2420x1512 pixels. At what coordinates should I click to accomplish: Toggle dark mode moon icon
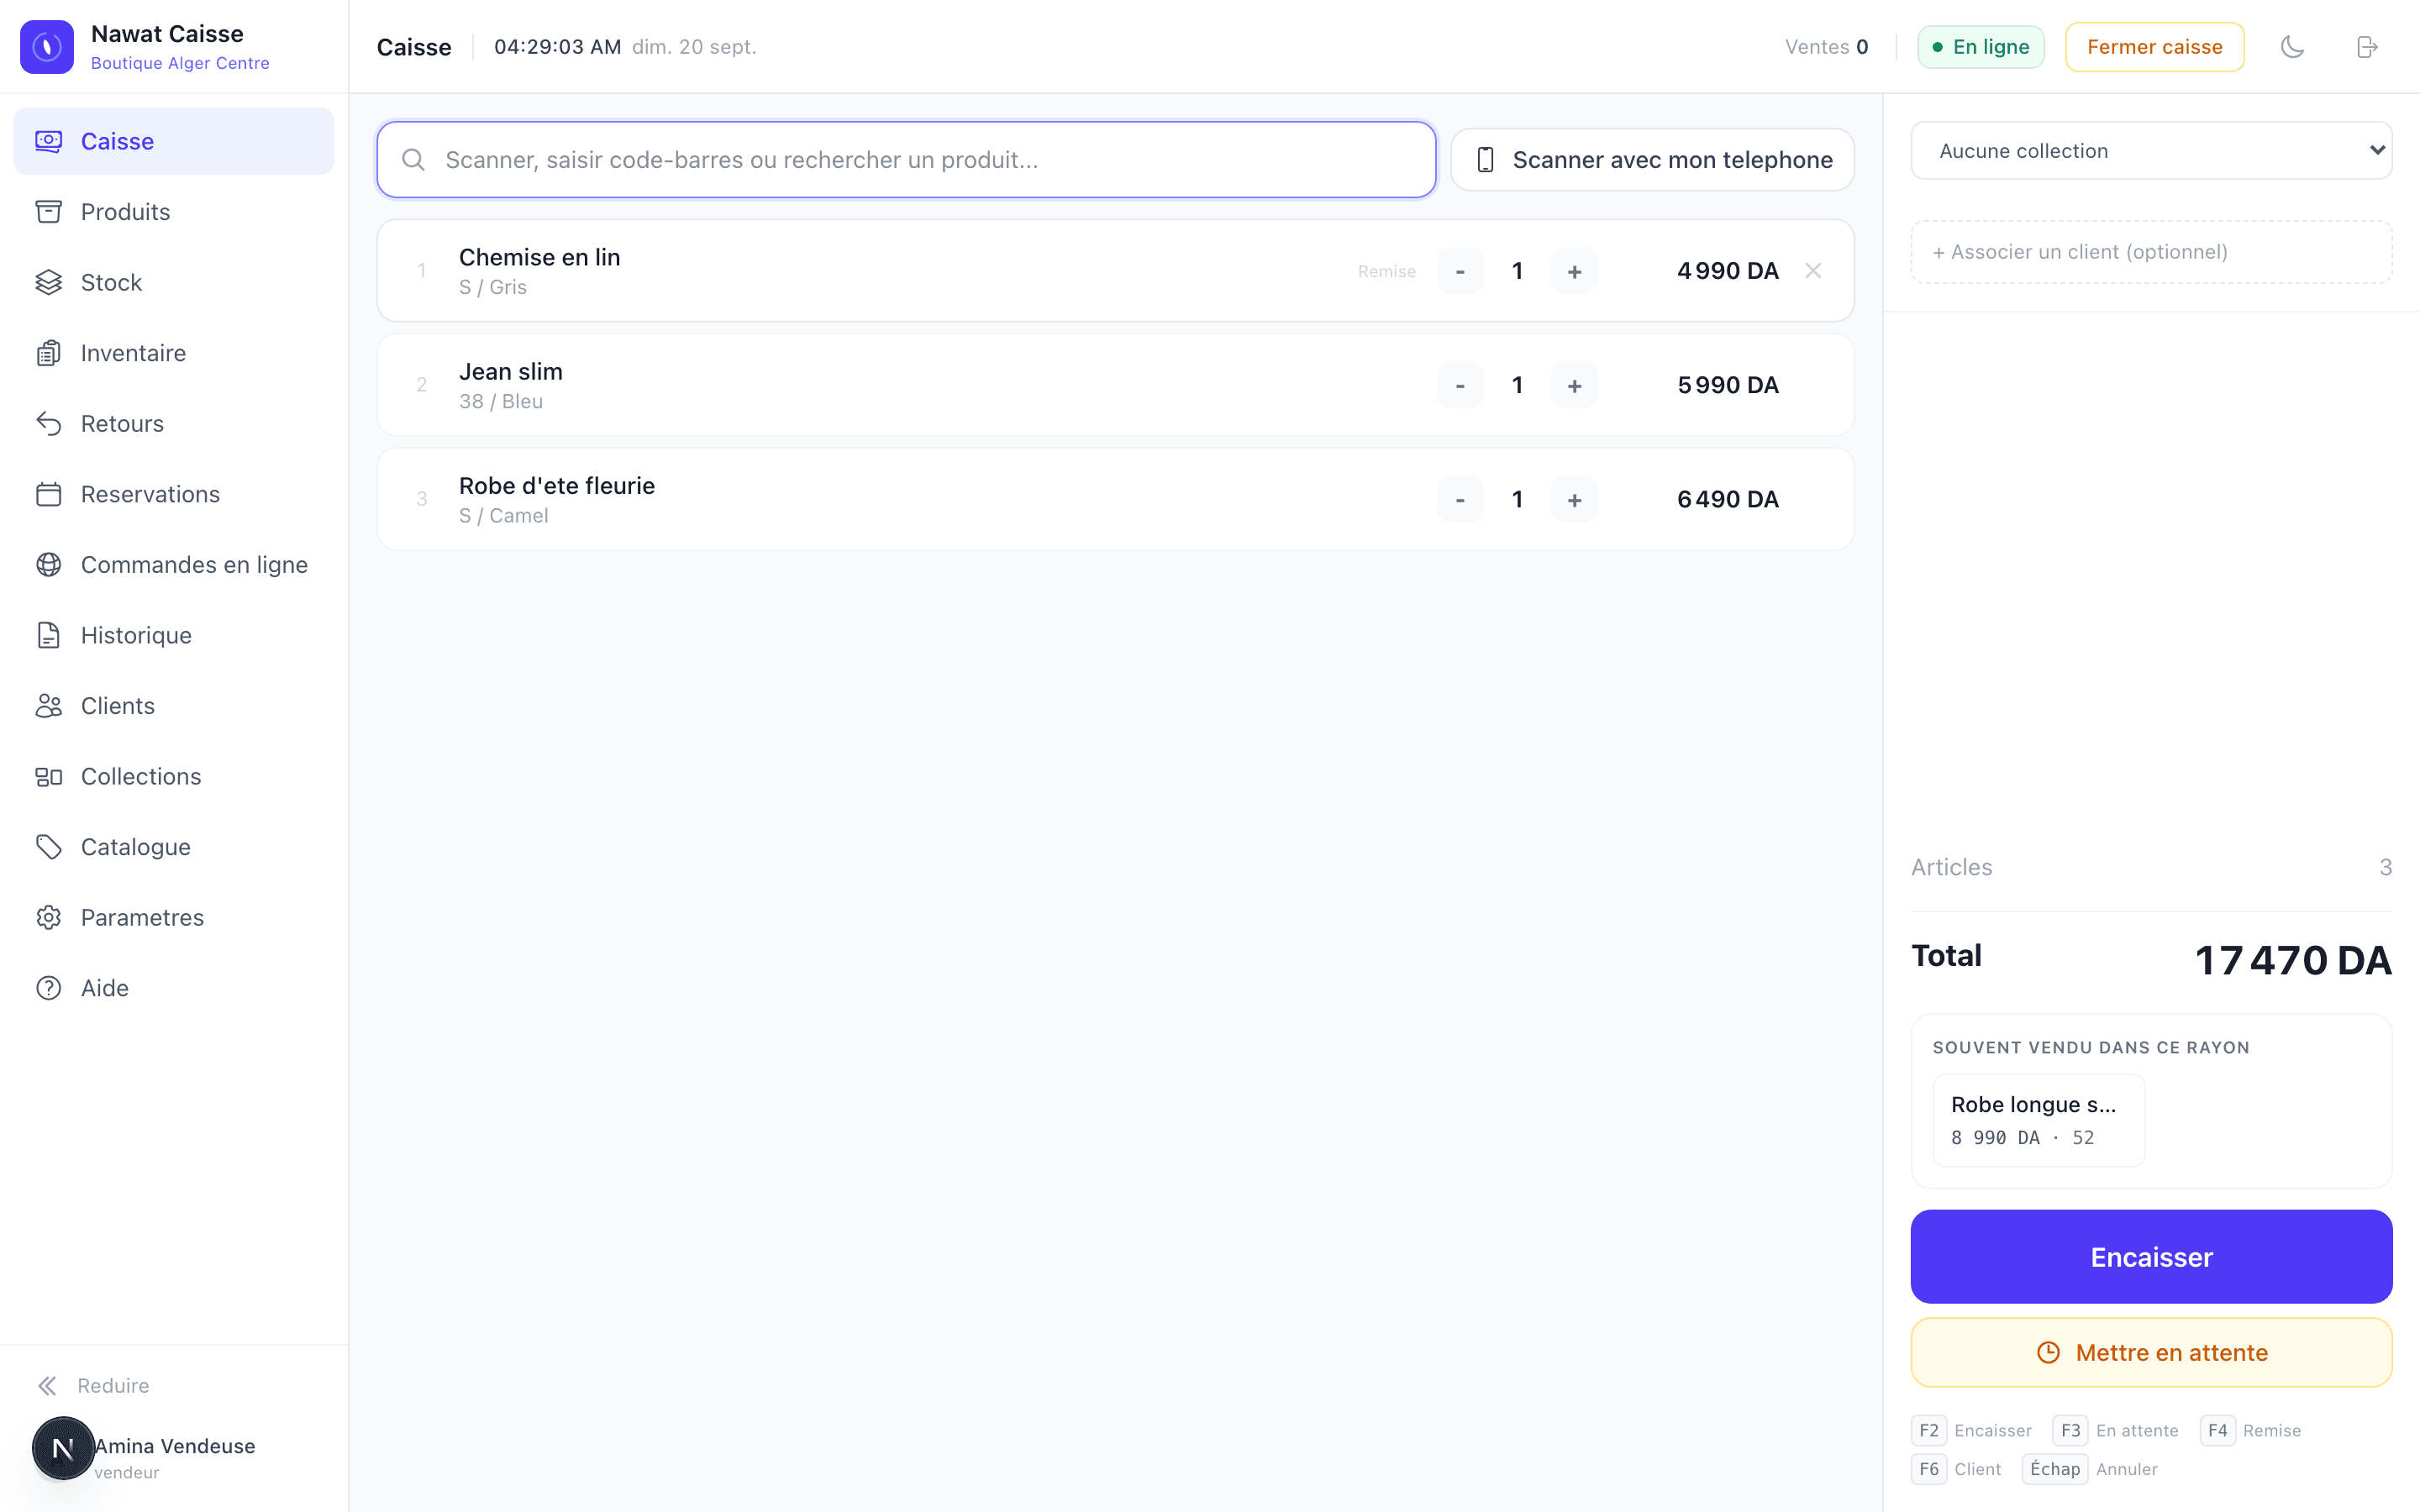tap(2292, 47)
